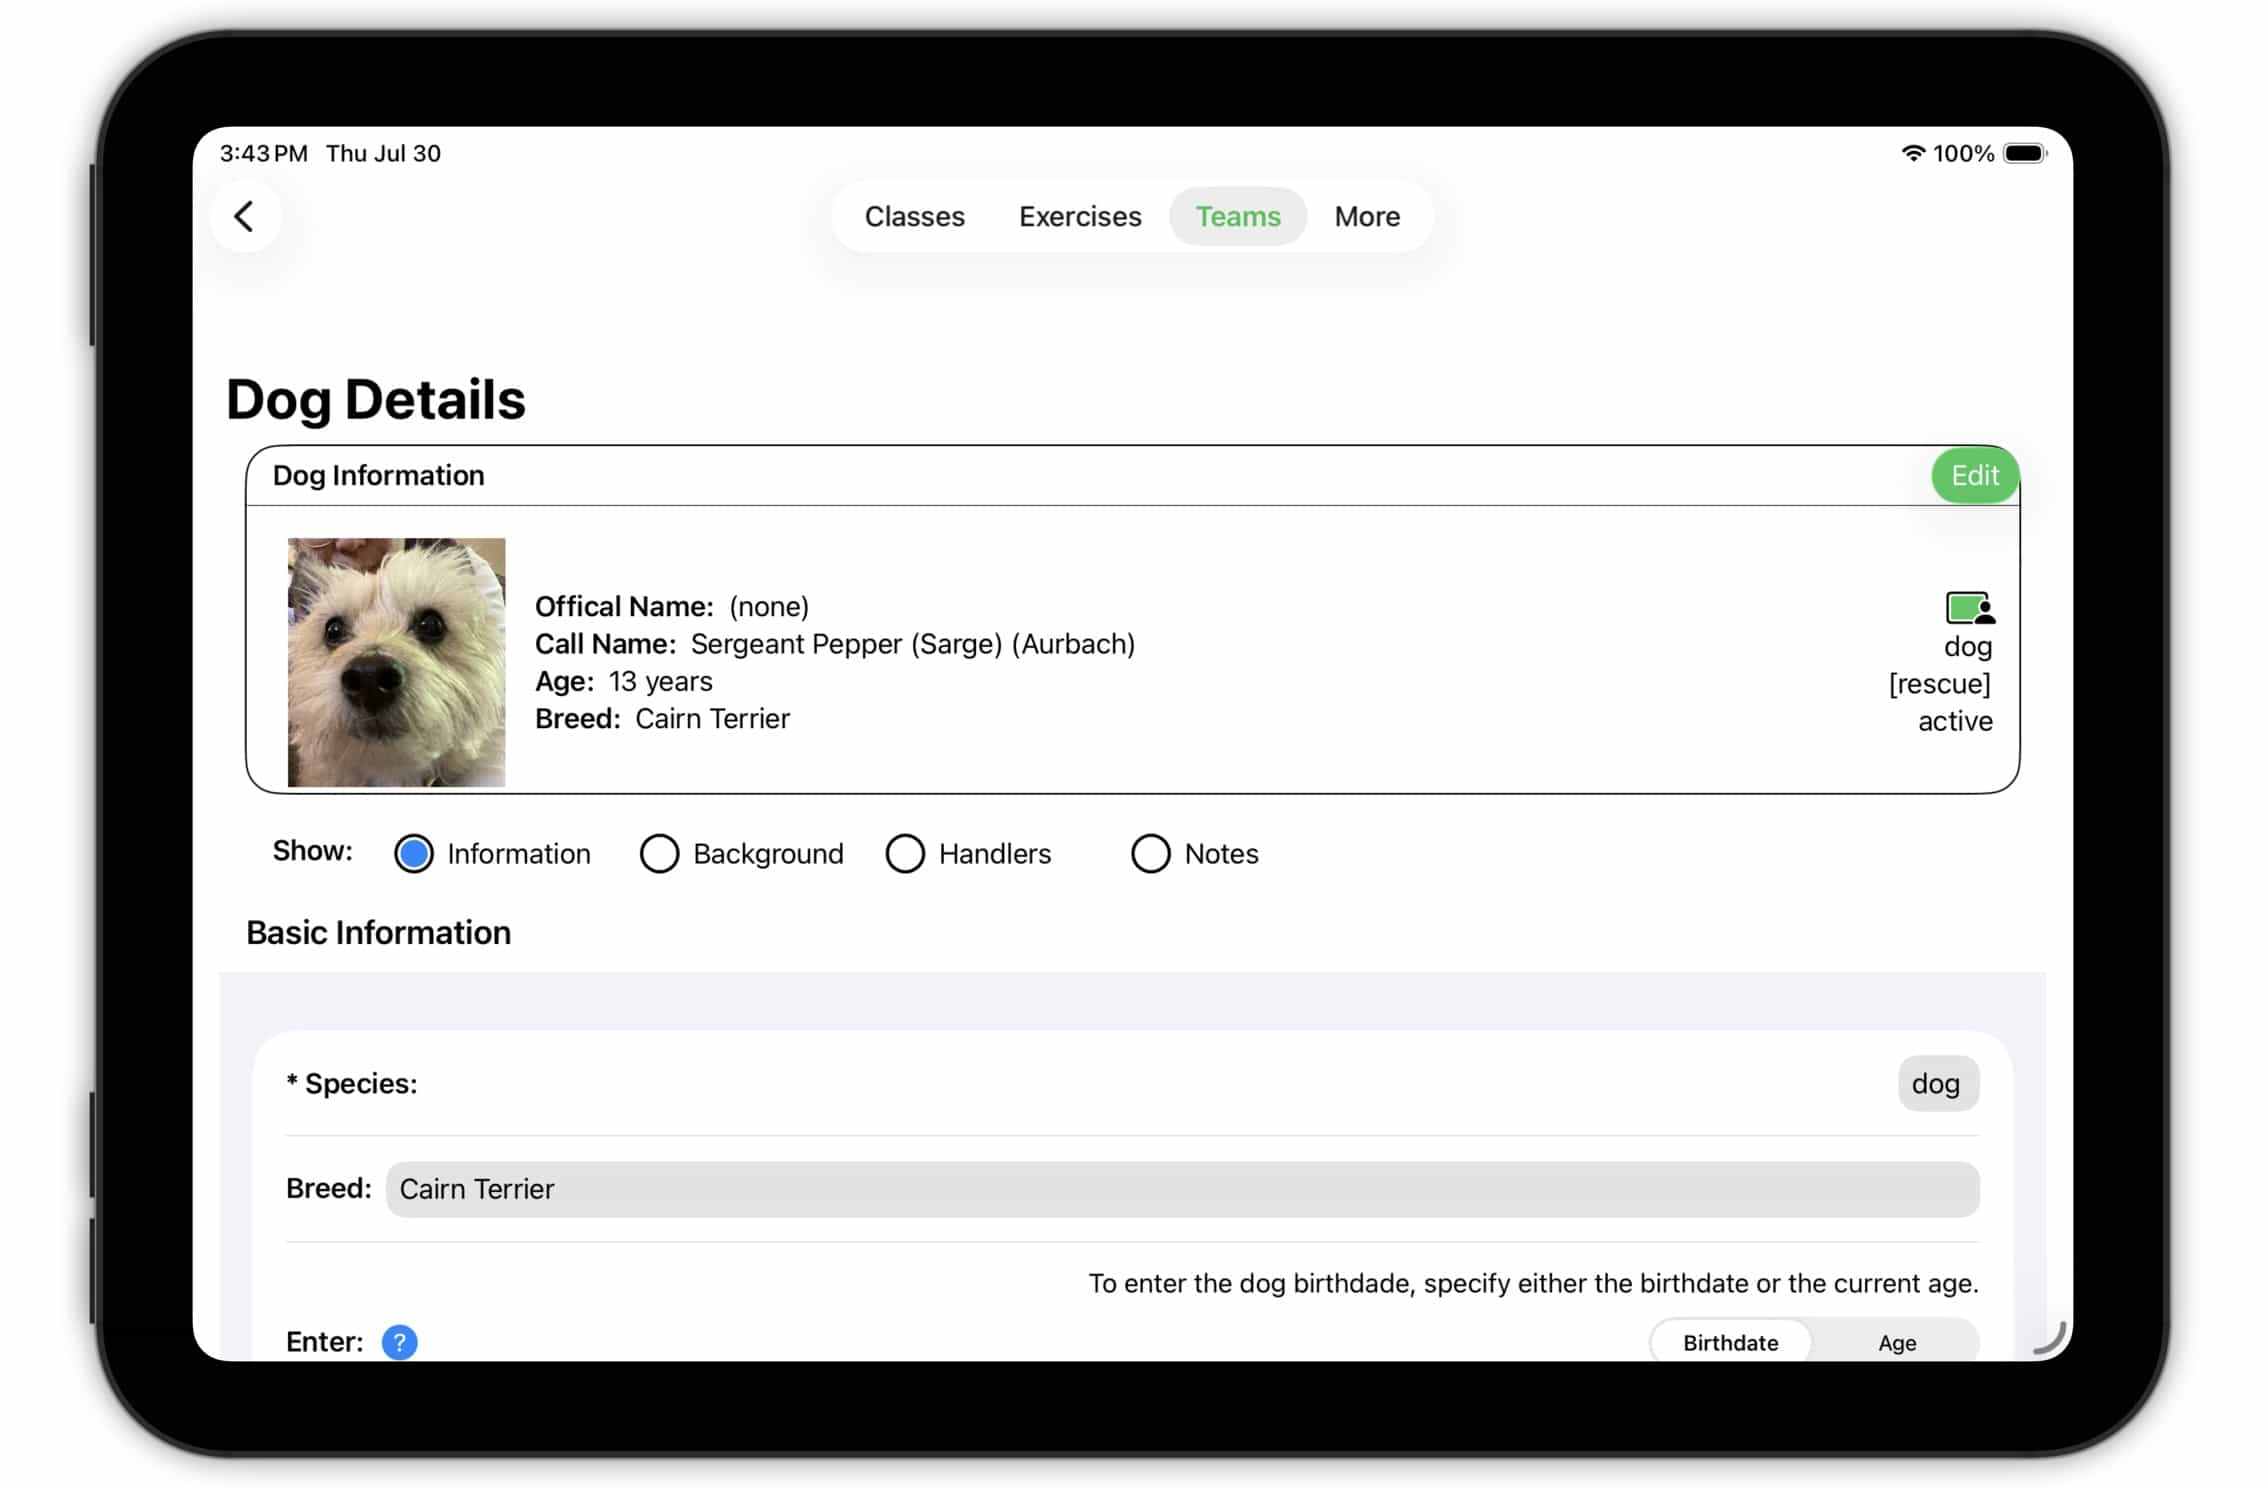Click the 'Dog Details' page title
Viewport: 2266px width, 1488px height.
[x=375, y=399]
